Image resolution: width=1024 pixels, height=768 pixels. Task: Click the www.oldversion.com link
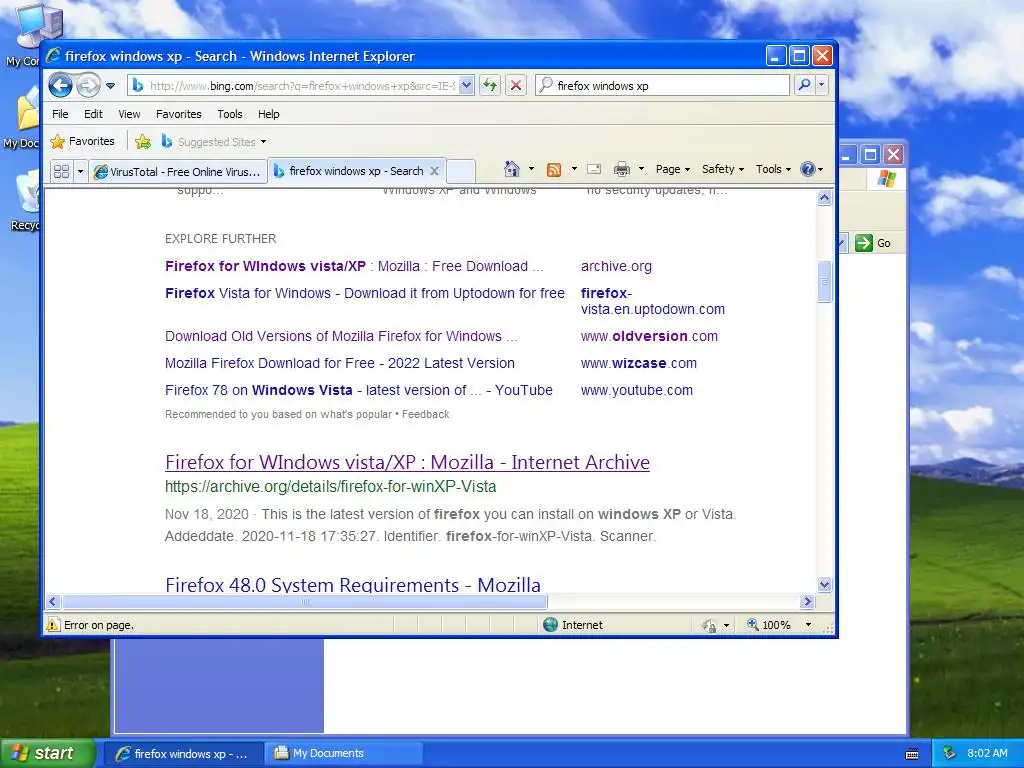(649, 336)
